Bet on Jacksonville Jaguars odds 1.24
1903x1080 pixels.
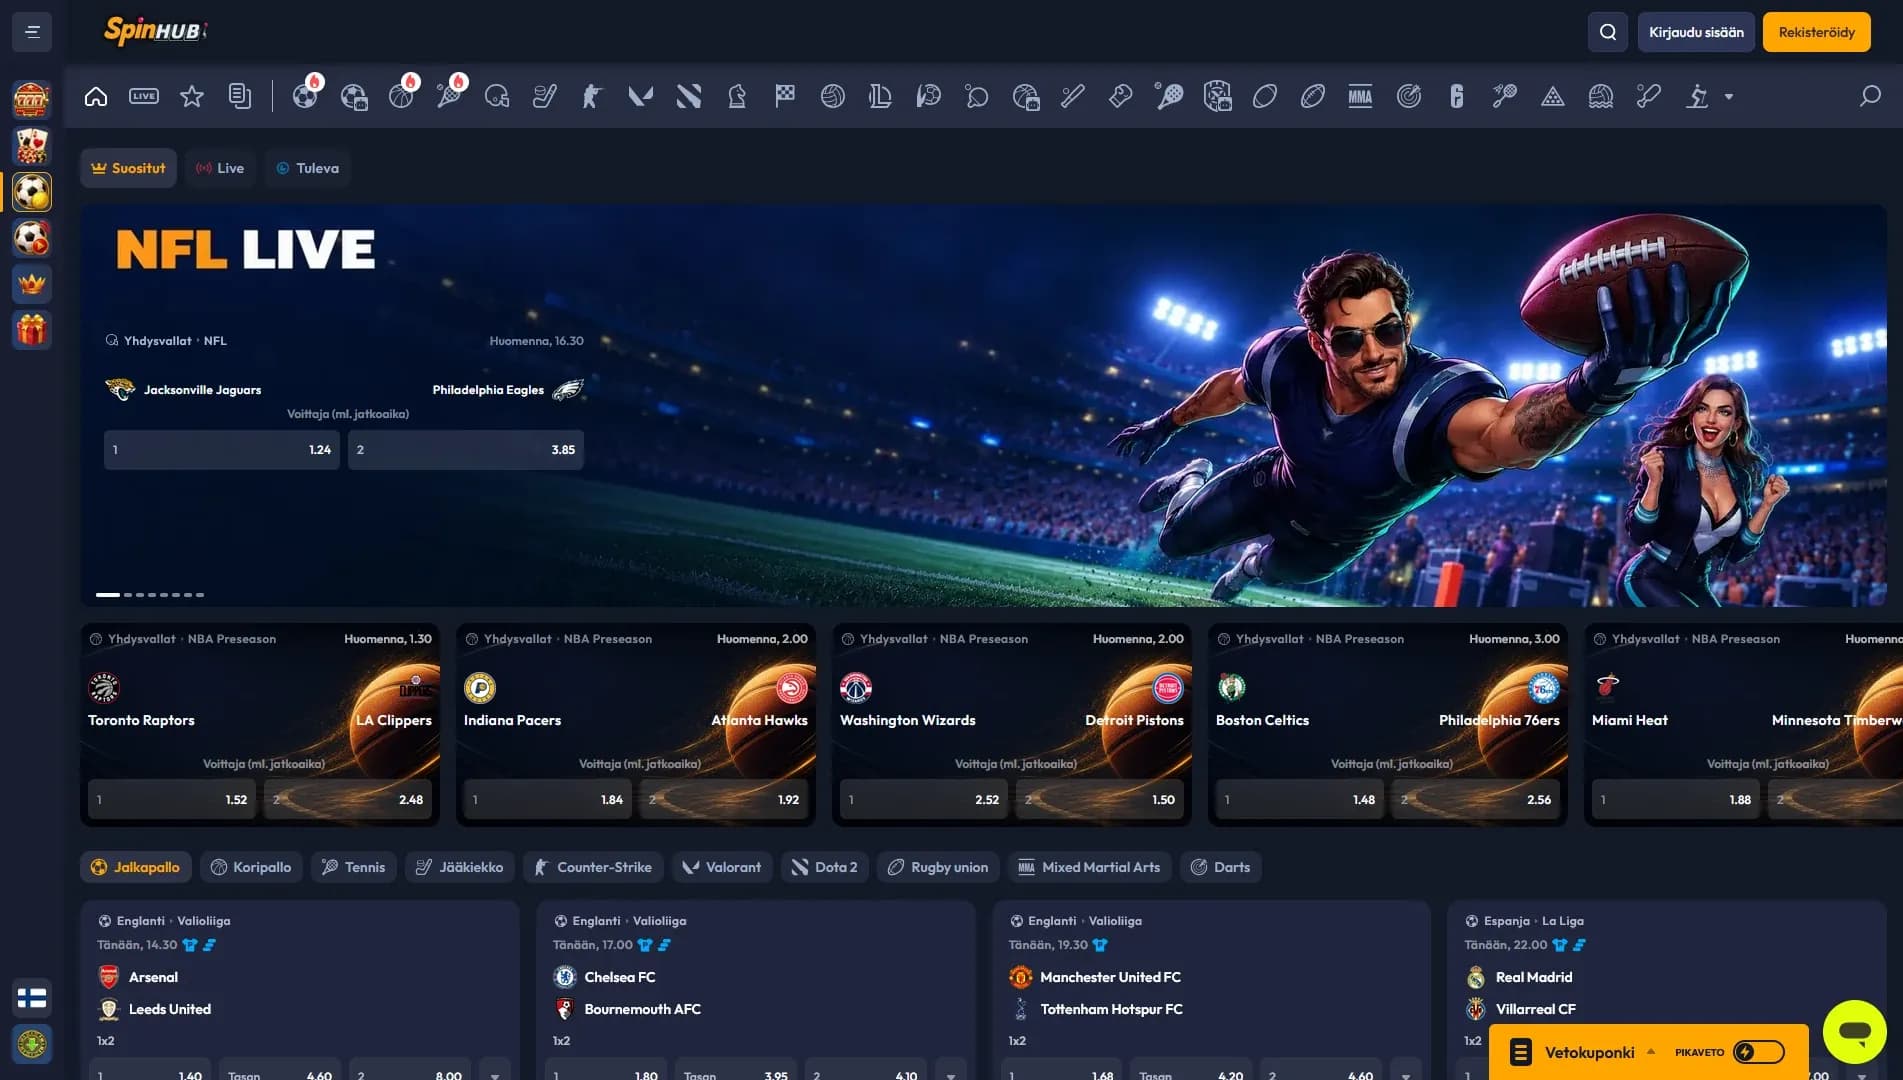pyautogui.click(x=222, y=450)
